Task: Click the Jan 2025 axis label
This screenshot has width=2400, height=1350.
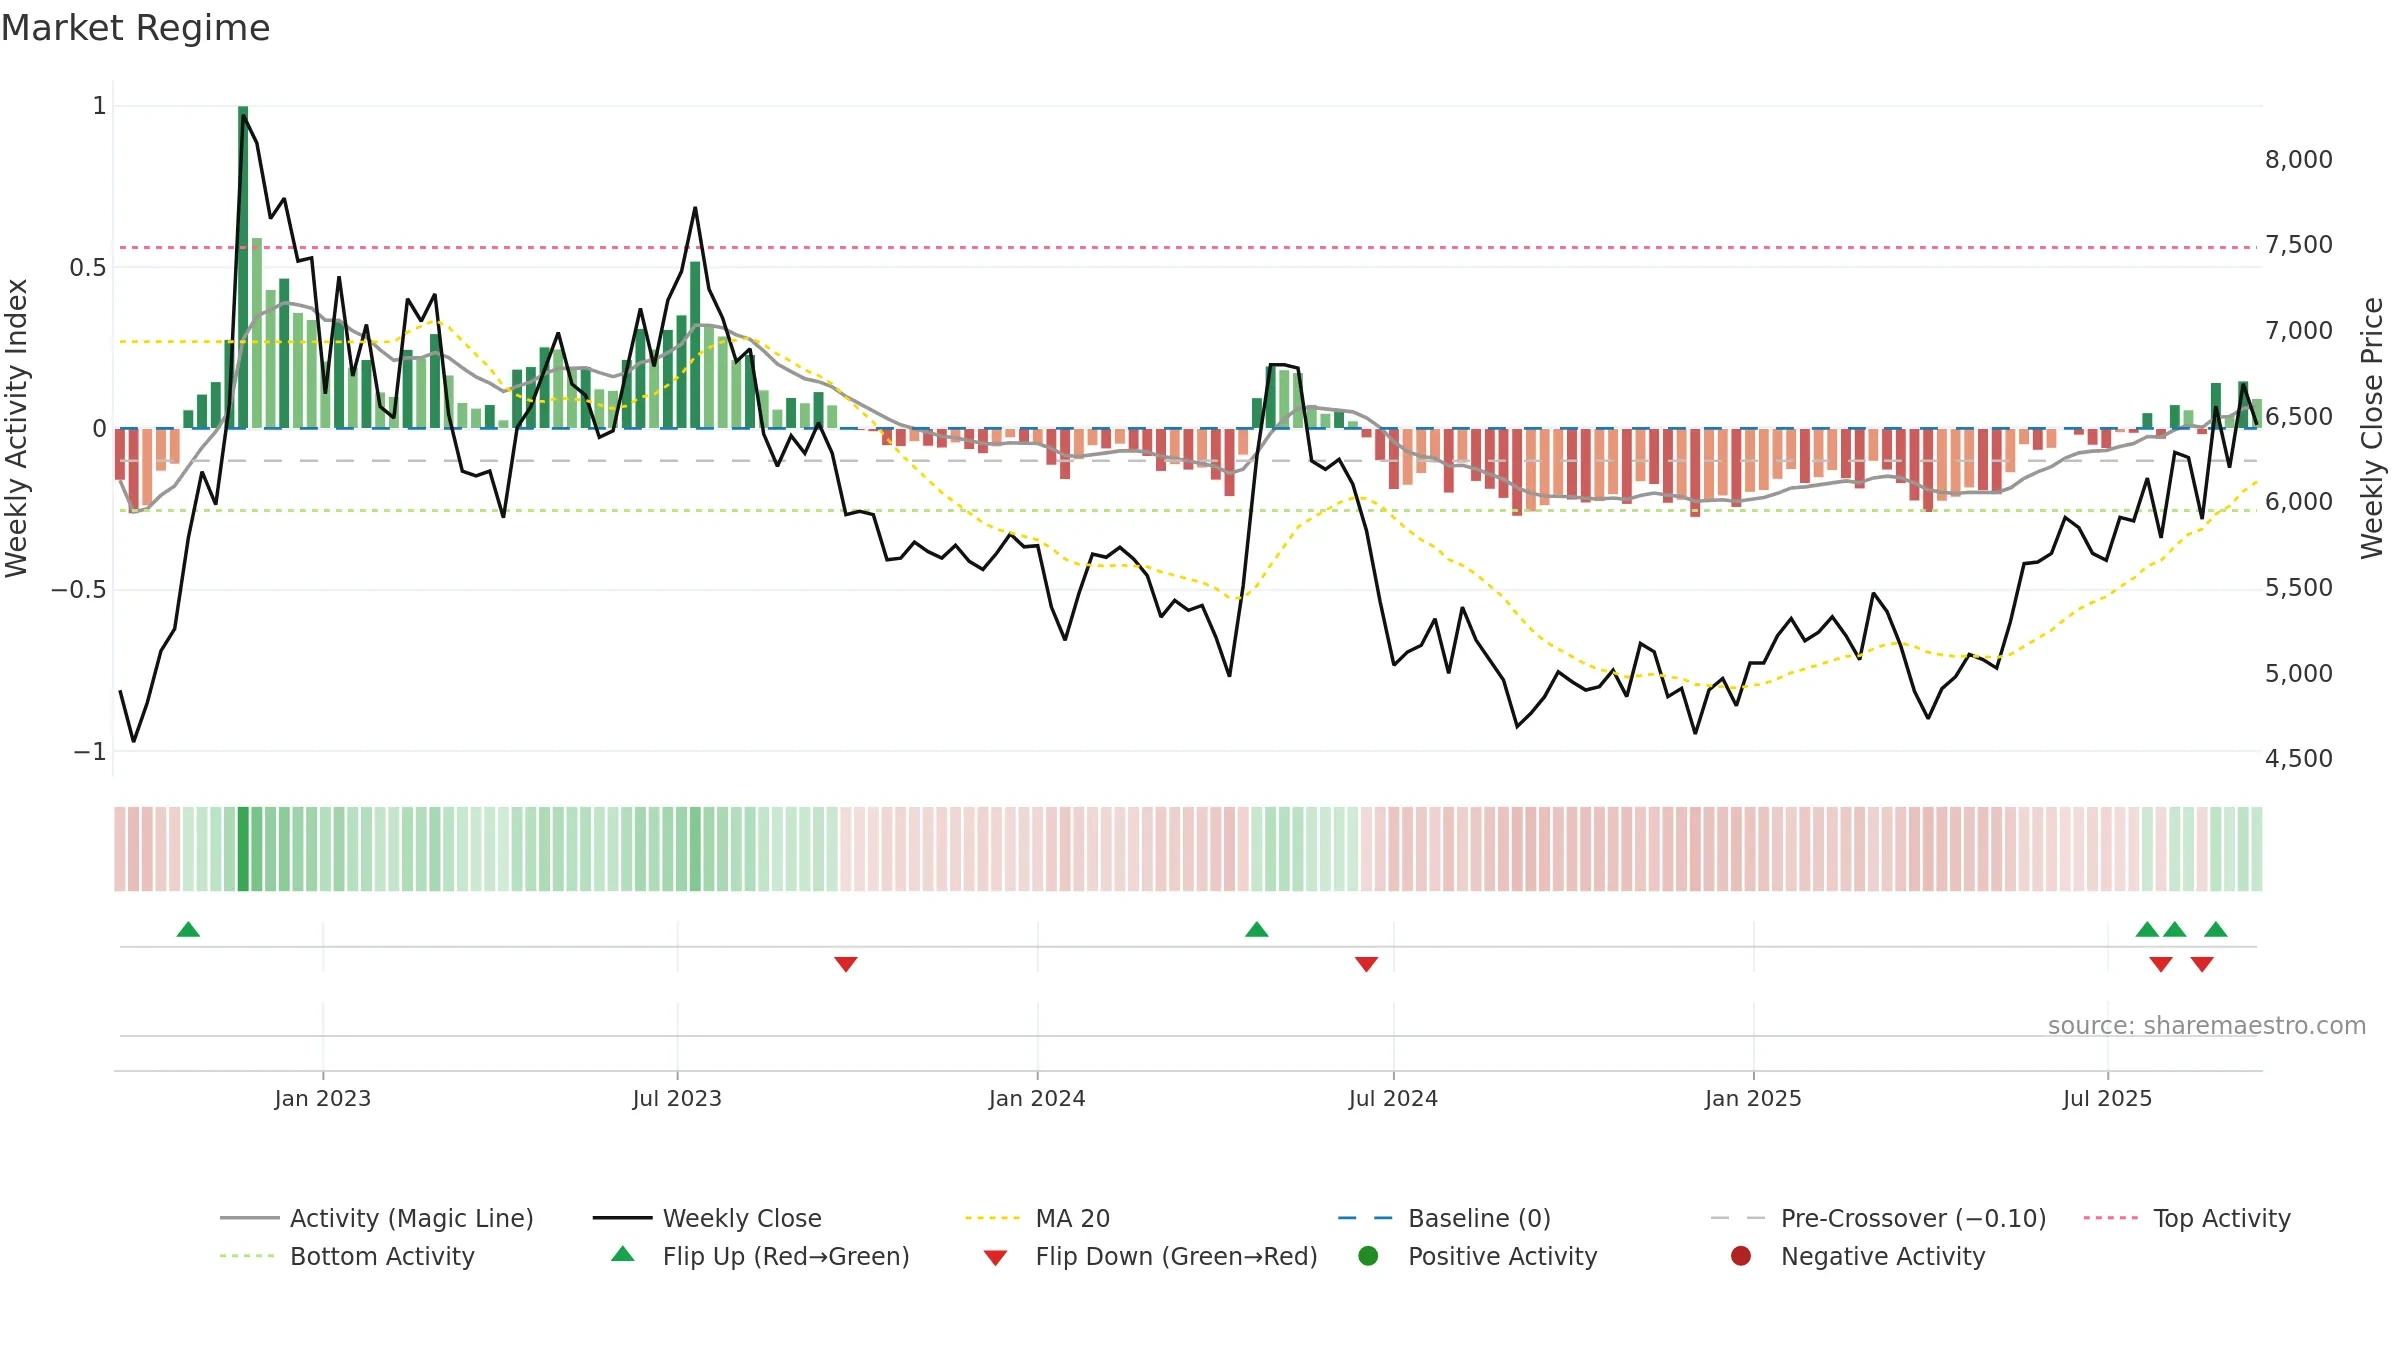Action: click(x=1753, y=1098)
